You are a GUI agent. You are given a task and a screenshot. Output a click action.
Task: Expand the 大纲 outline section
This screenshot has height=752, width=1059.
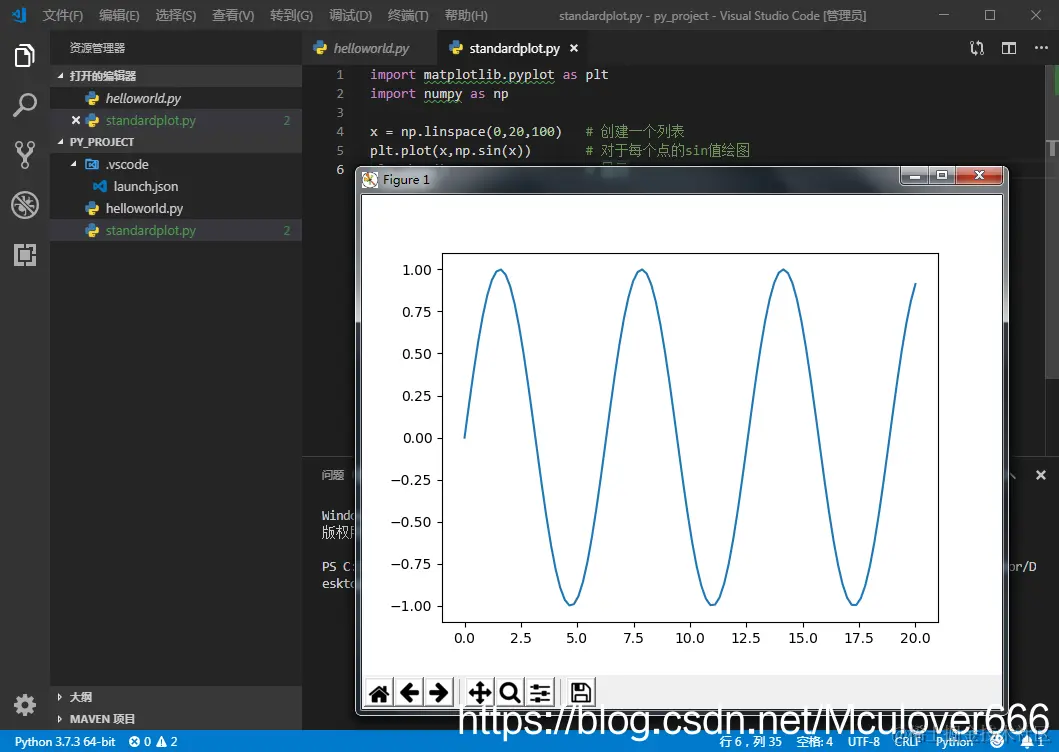[x=60, y=697]
